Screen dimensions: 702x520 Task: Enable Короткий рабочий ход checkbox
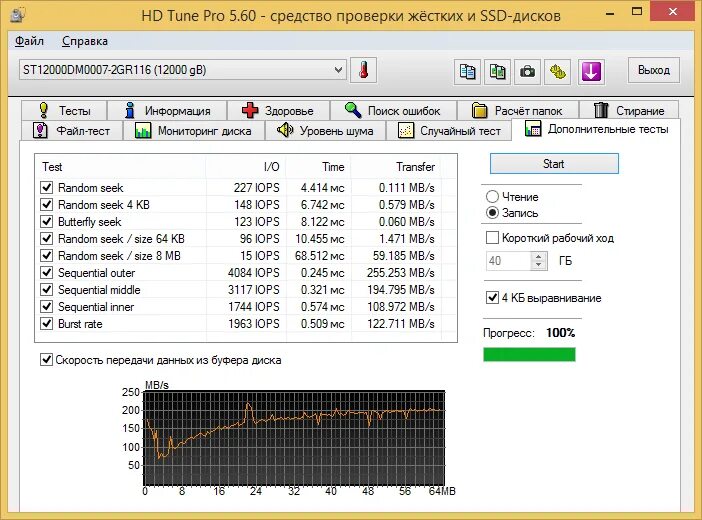(x=492, y=238)
